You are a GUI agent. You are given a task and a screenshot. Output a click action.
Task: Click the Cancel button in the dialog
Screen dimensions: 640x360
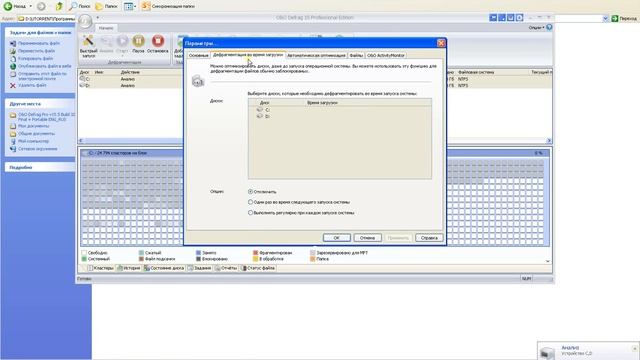pos(367,238)
